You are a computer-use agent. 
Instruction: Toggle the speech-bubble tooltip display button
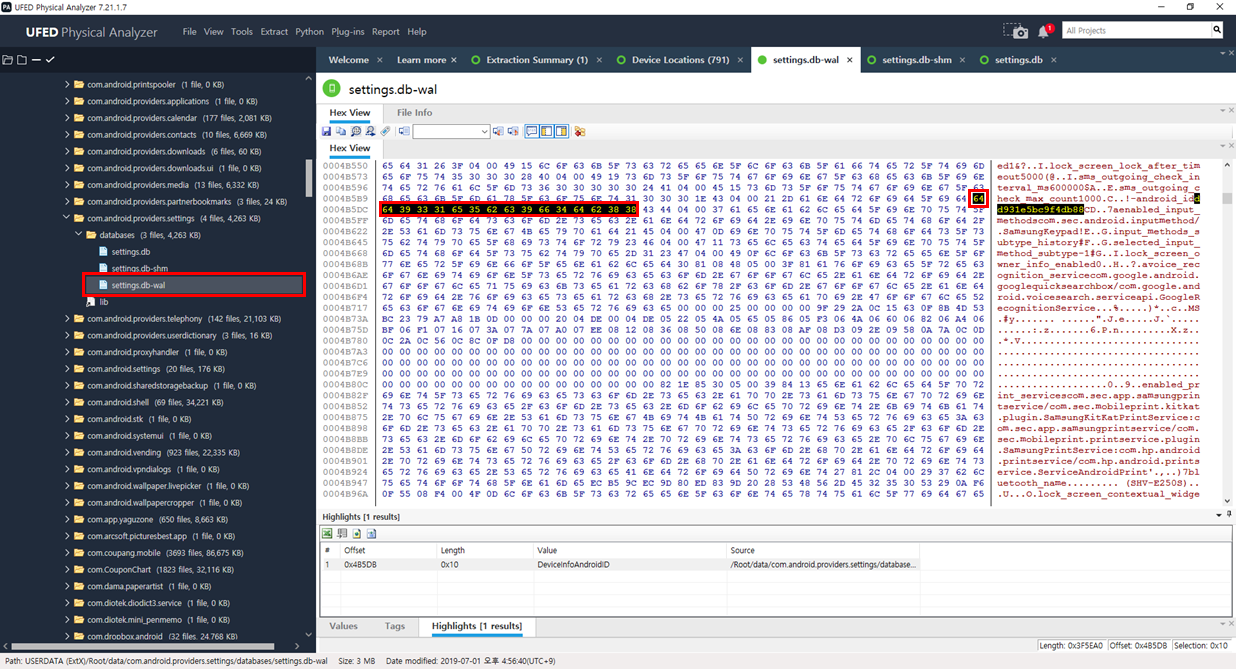532,131
